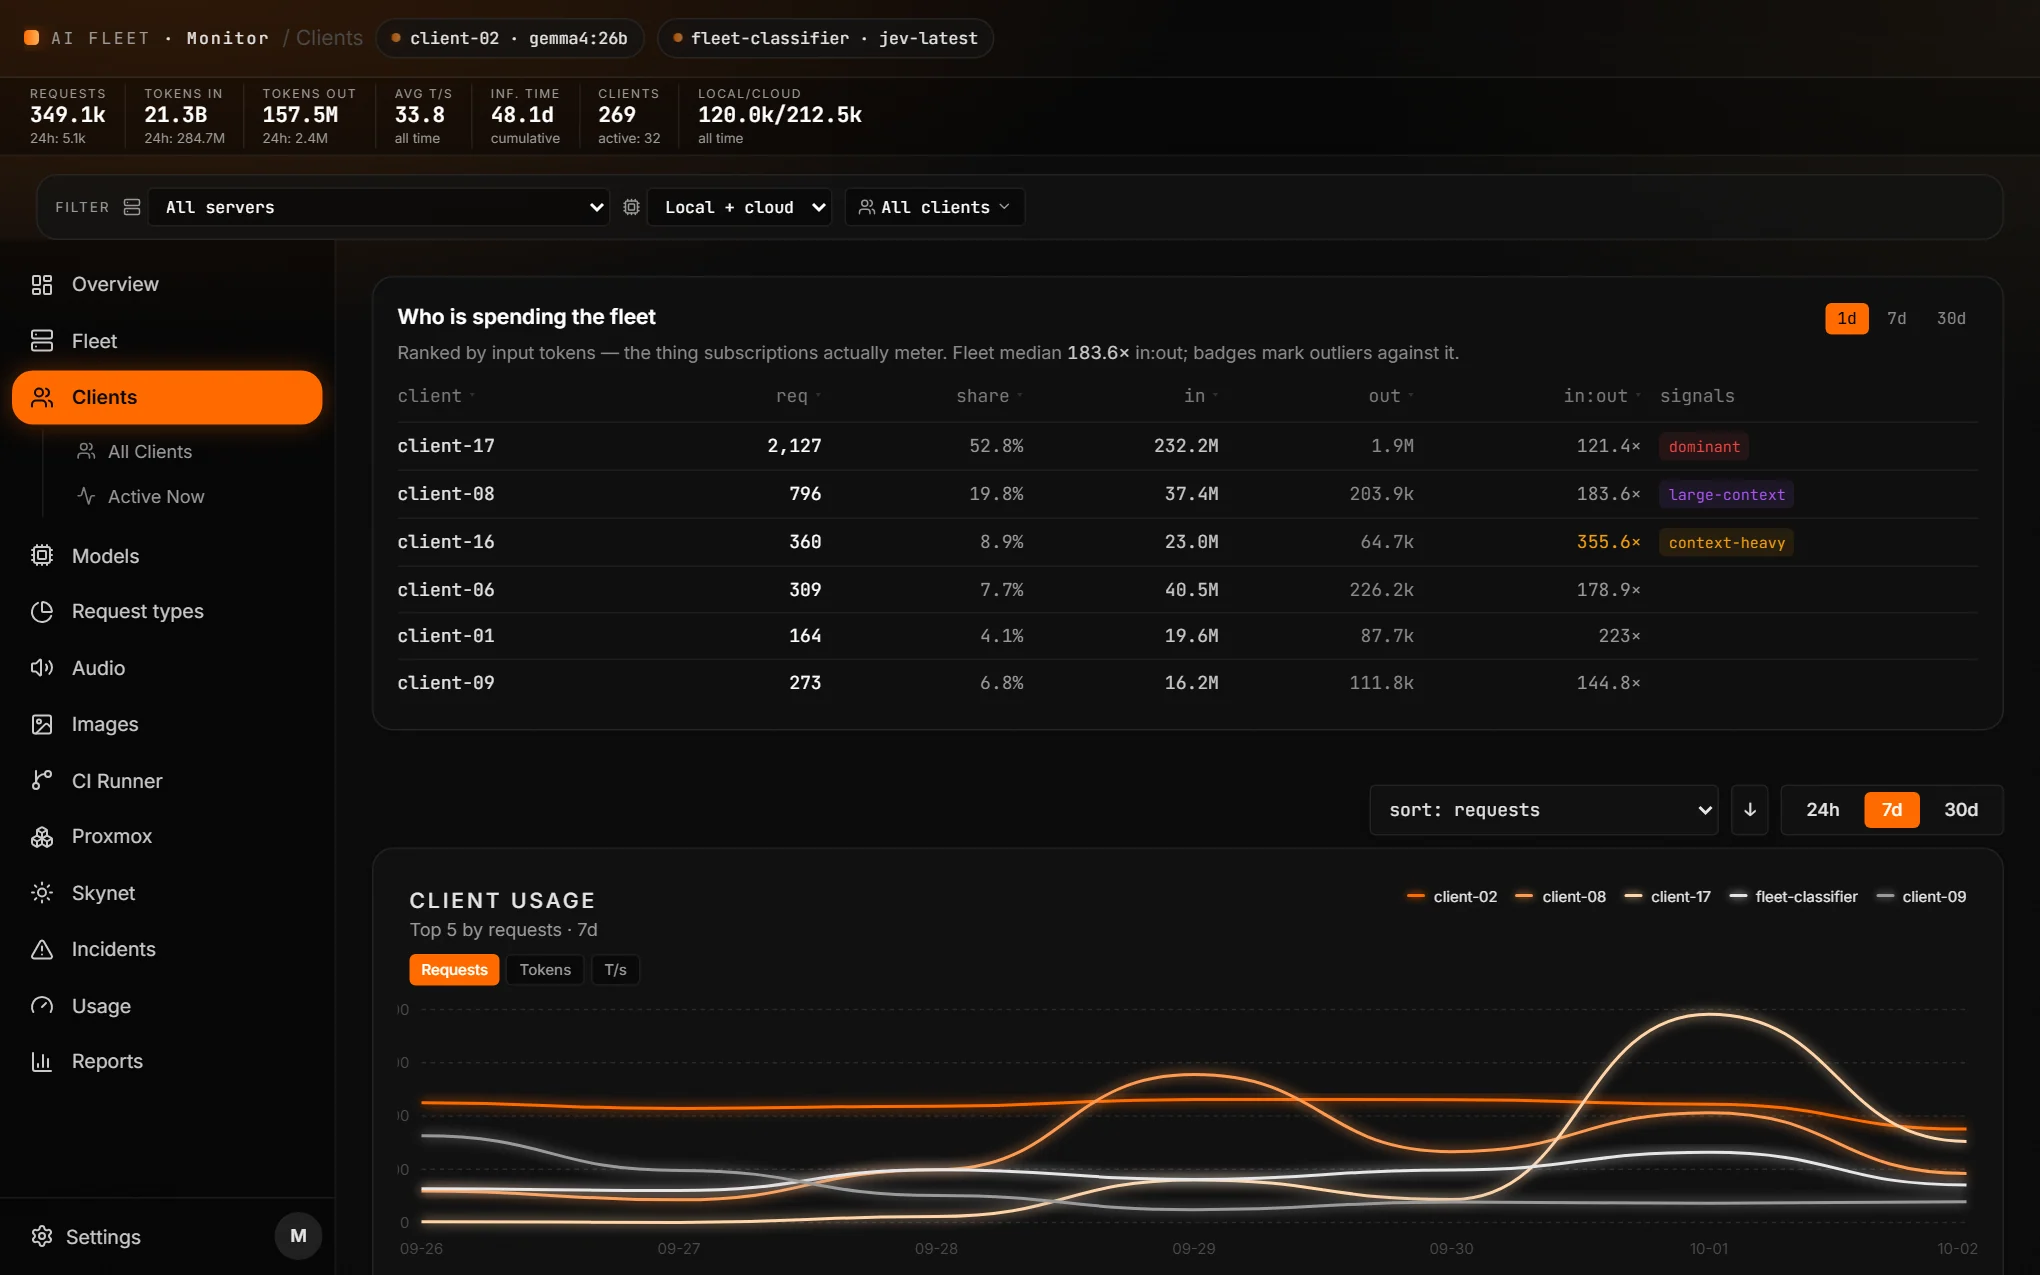Click the context-heavy badge on client-16
Viewport: 2040px width, 1275px height.
tap(1726, 543)
